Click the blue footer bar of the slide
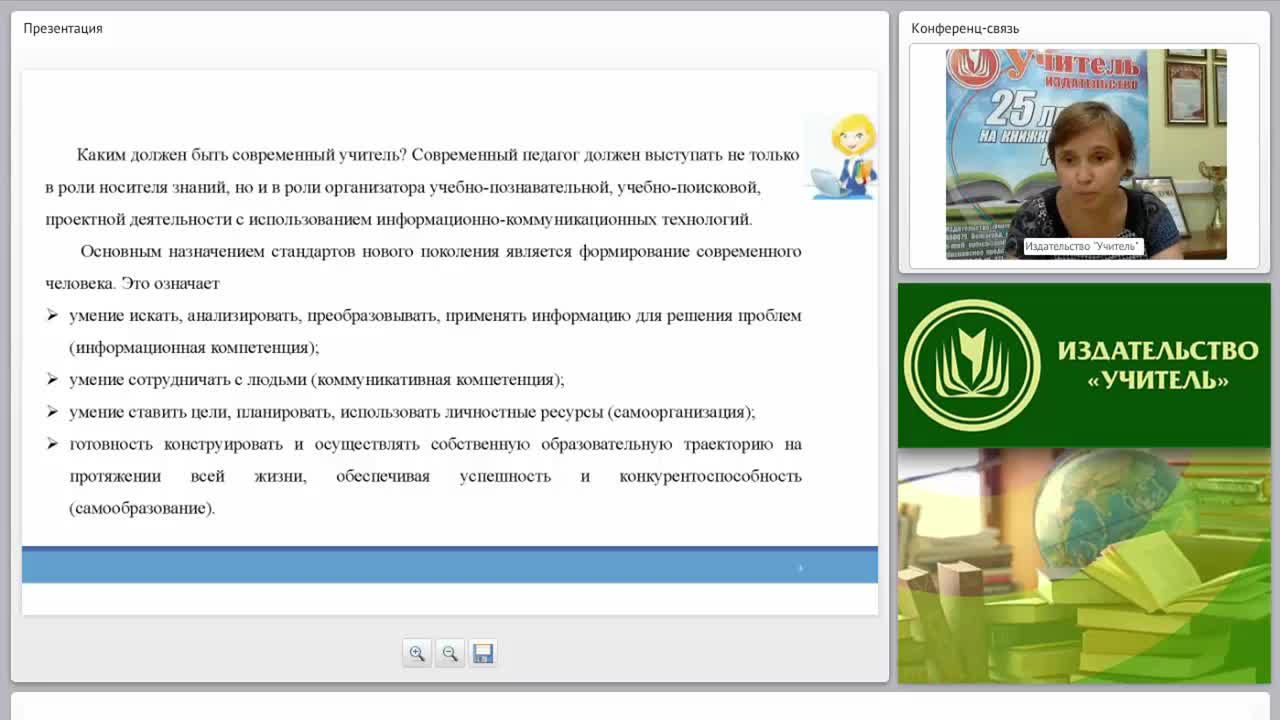Image resolution: width=1280 pixels, height=720 pixels. point(450,565)
